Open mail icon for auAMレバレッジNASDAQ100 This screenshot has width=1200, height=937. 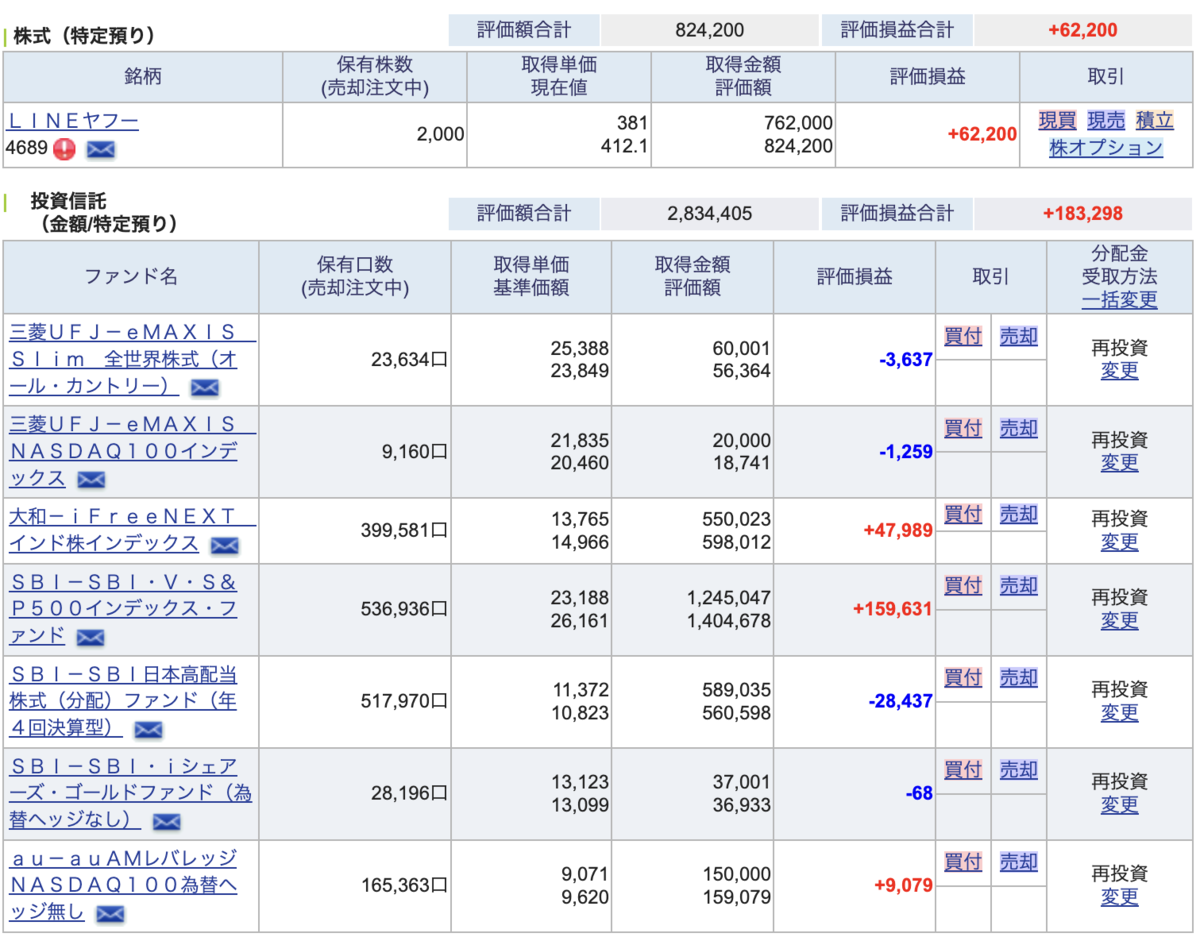click(x=110, y=913)
